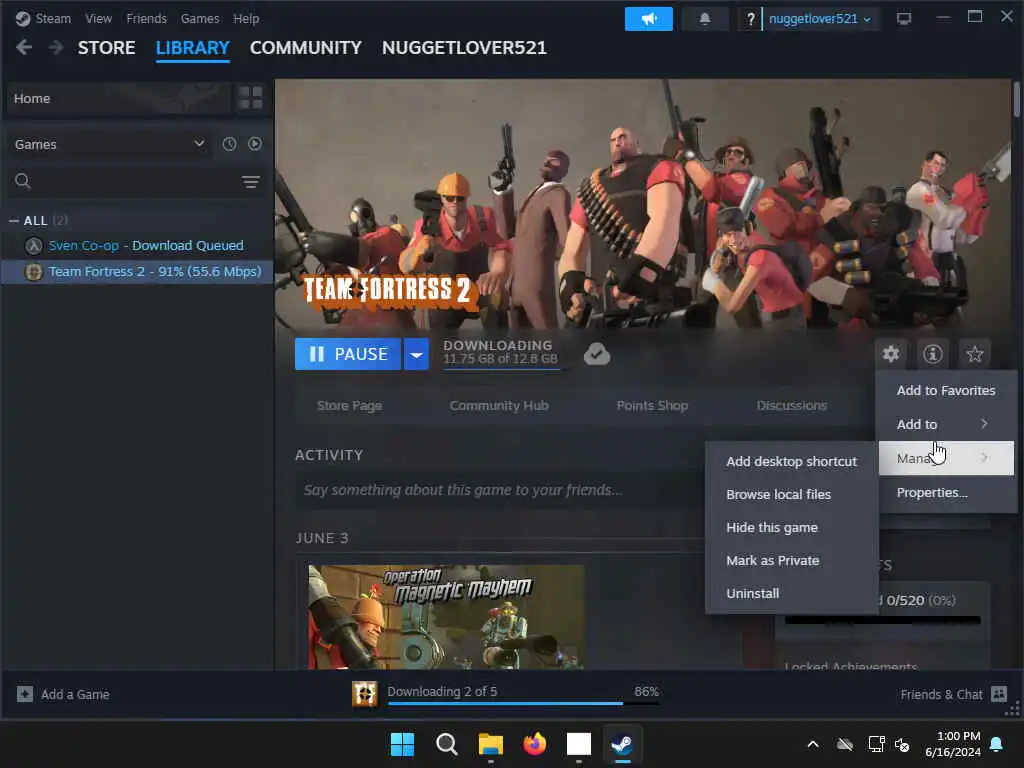The height and width of the screenshot is (768, 1024).
Task: Sort by recent activity clock icon
Action: click(x=229, y=144)
